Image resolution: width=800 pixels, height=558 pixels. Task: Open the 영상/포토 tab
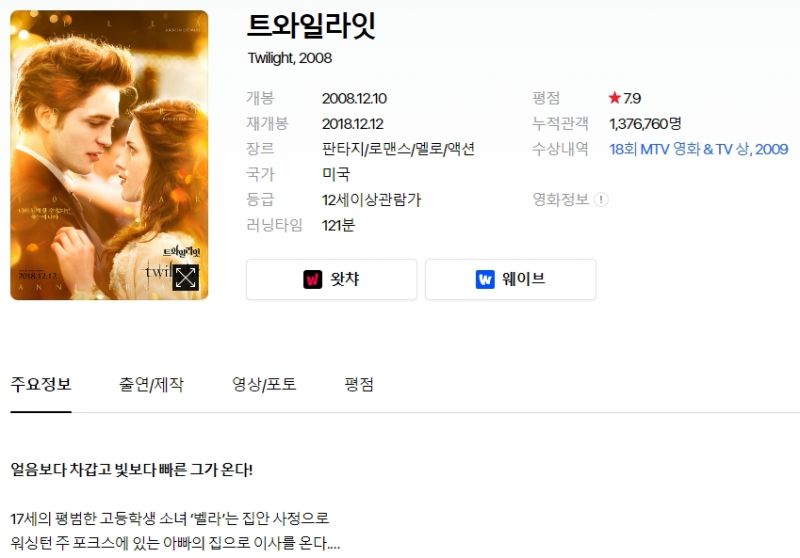tap(264, 384)
